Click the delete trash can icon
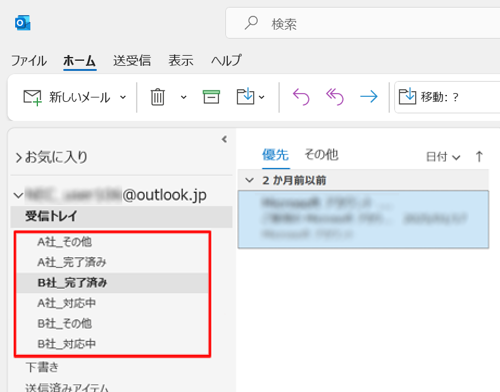The width and height of the screenshot is (500, 392). pyautogui.click(x=157, y=97)
